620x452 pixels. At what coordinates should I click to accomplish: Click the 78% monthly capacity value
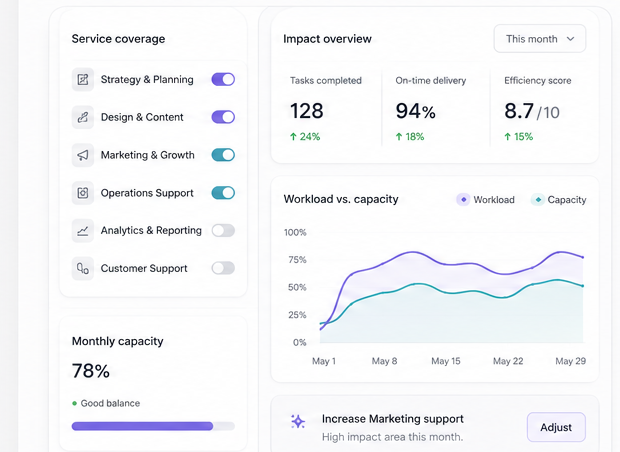91,371
